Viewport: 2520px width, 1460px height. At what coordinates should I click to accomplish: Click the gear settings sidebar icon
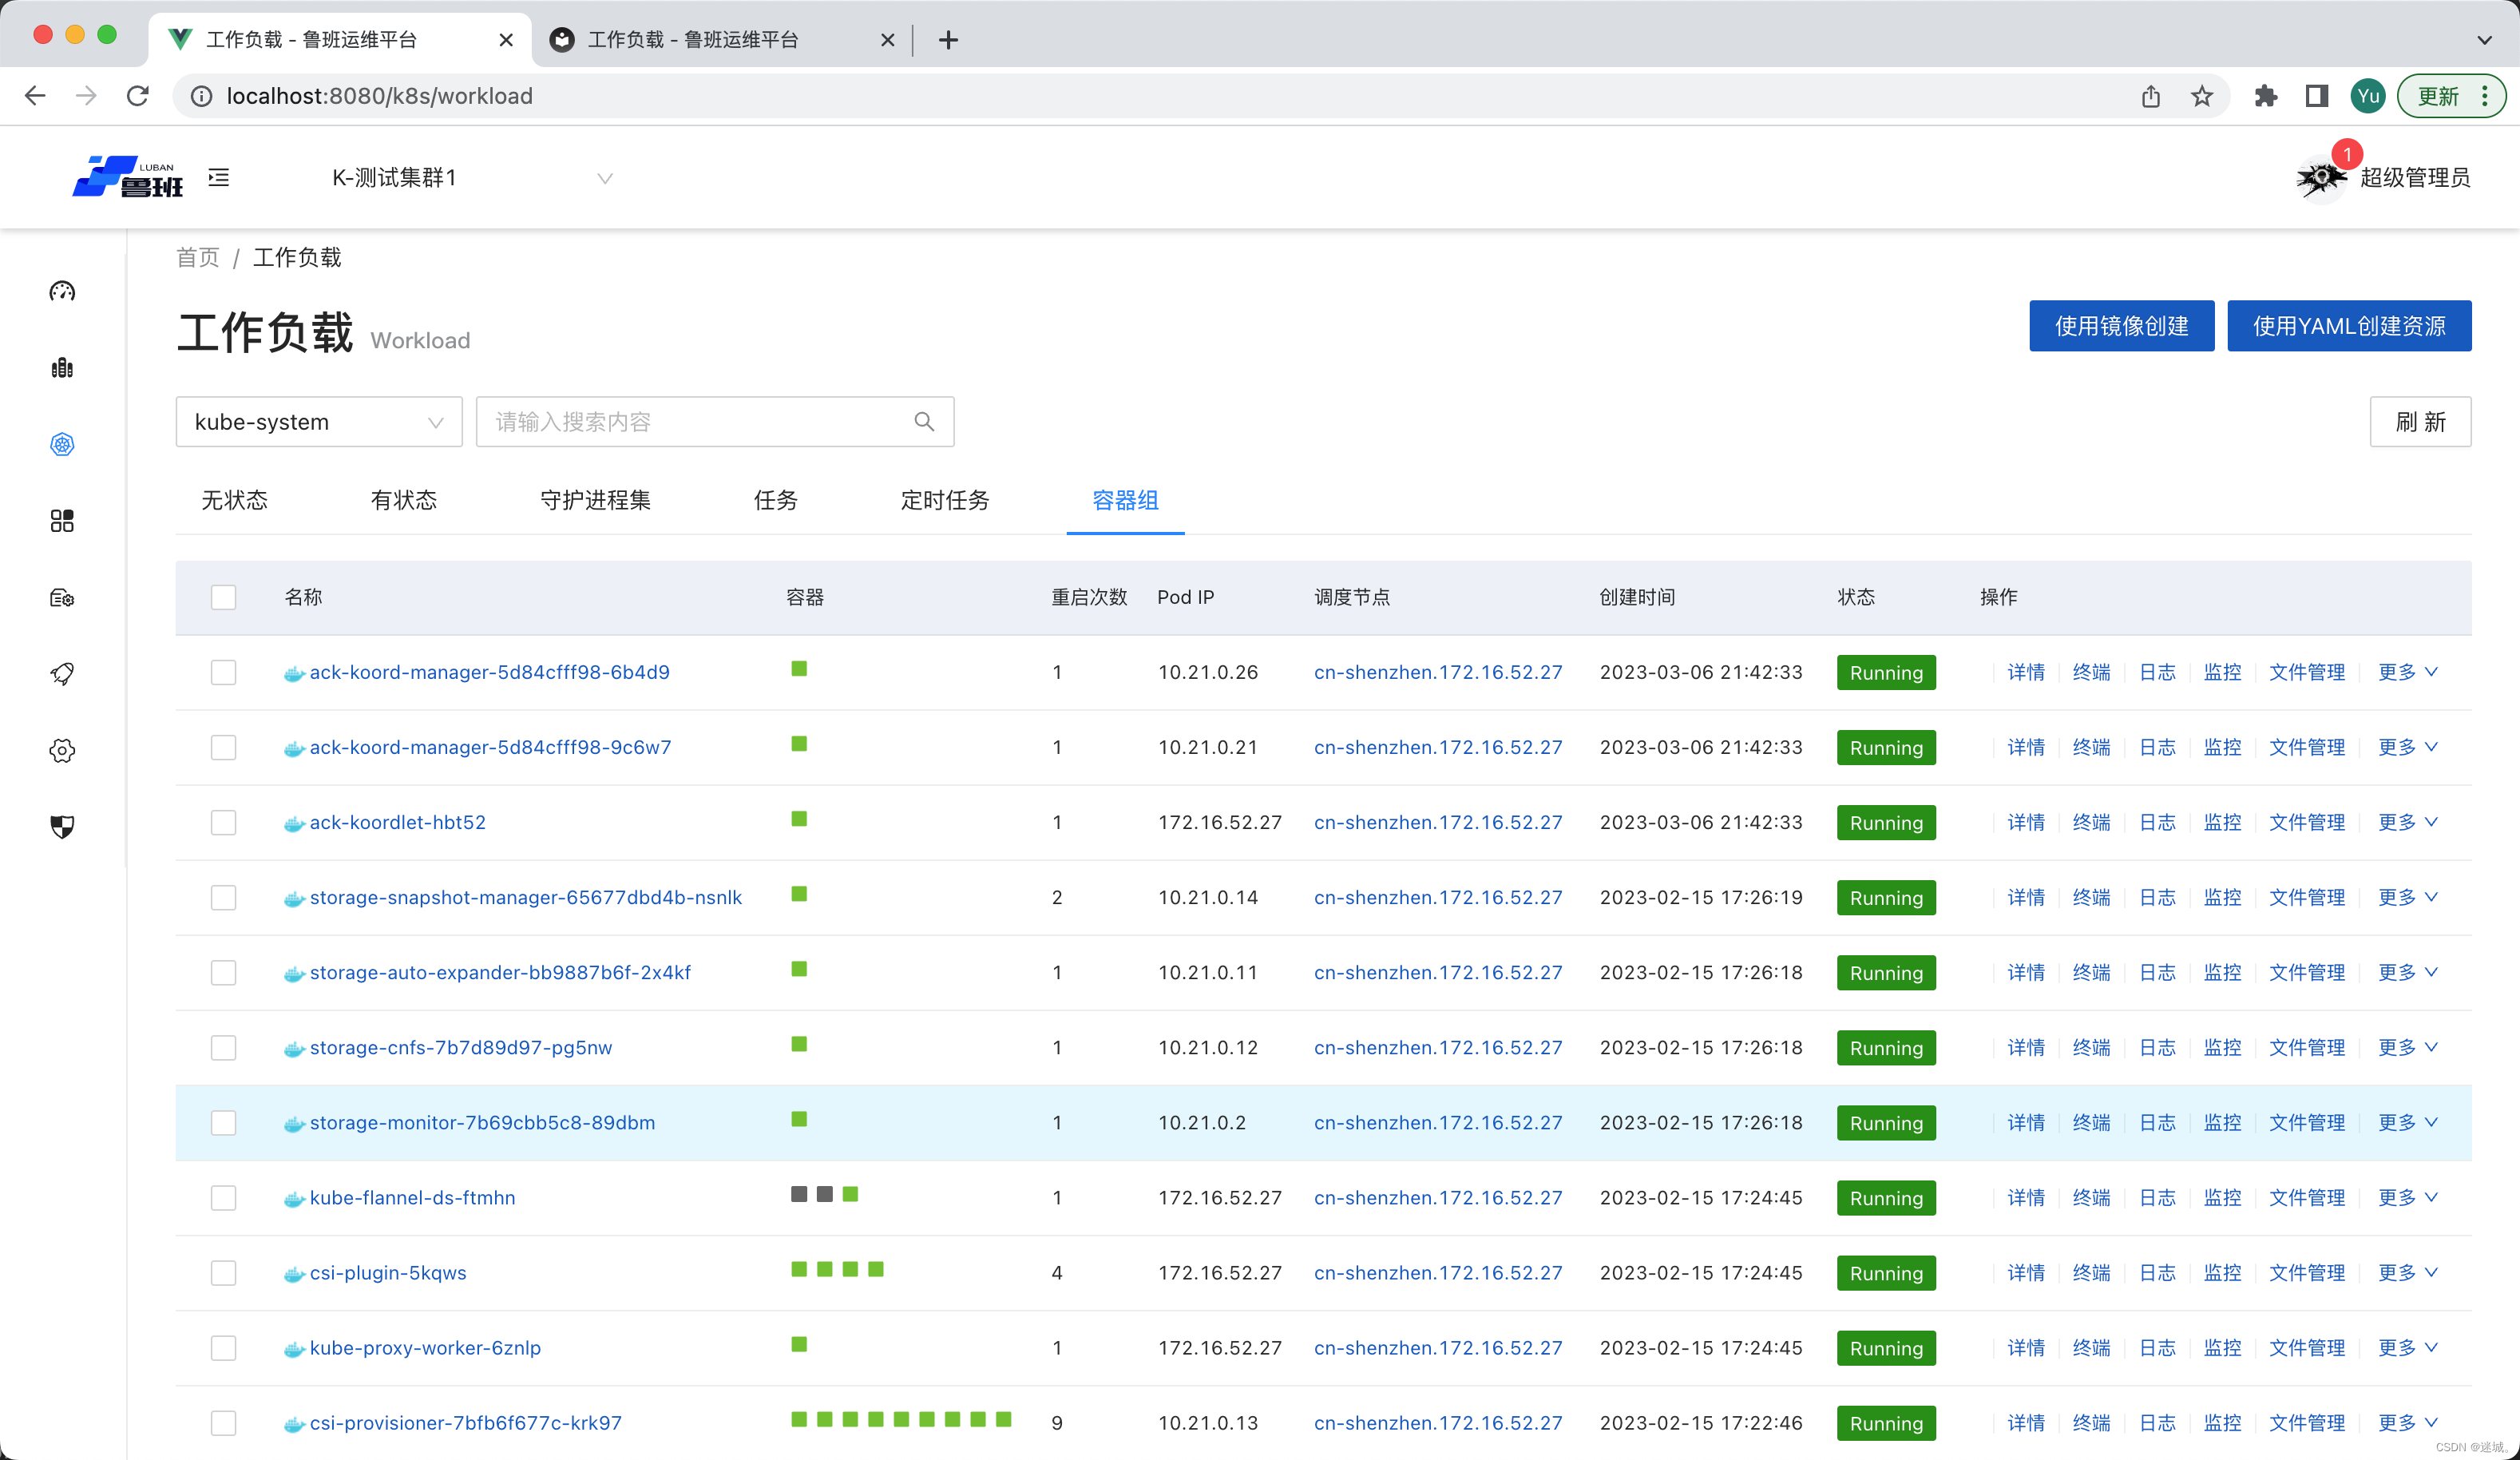(x=62, y=750)
